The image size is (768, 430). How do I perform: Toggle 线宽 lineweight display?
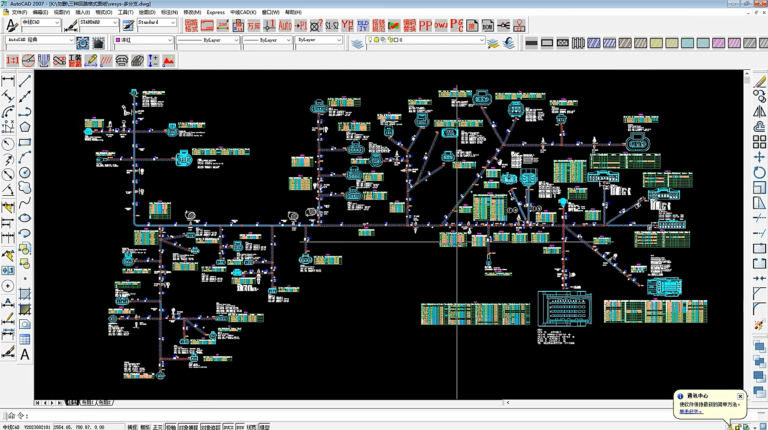[x=251, y=427]
